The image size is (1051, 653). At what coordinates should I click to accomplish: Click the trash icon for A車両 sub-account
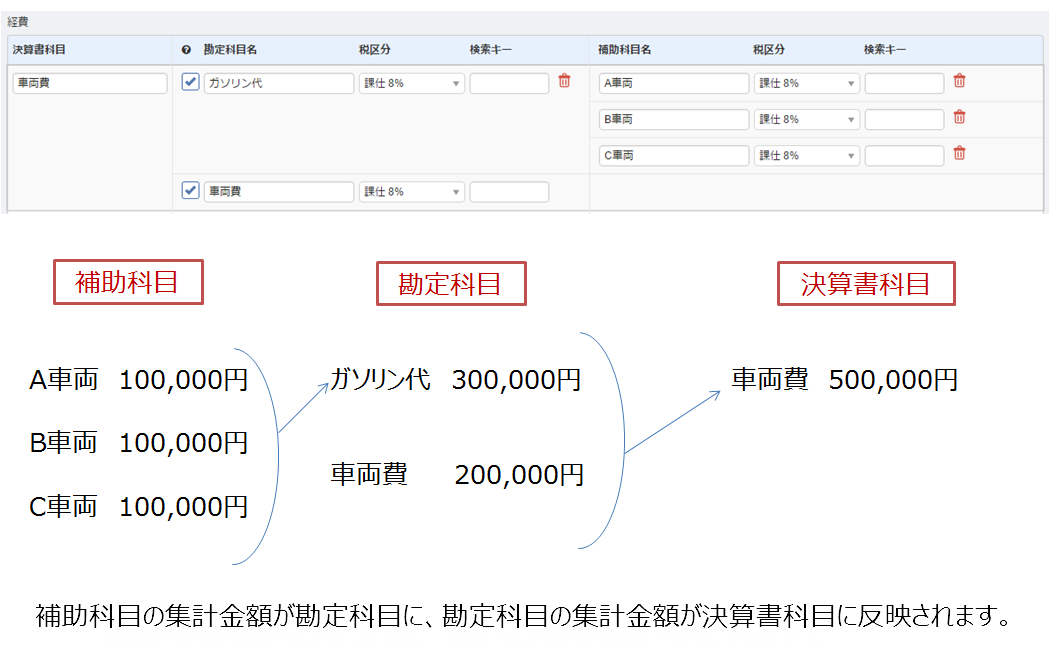coord(959,82)
